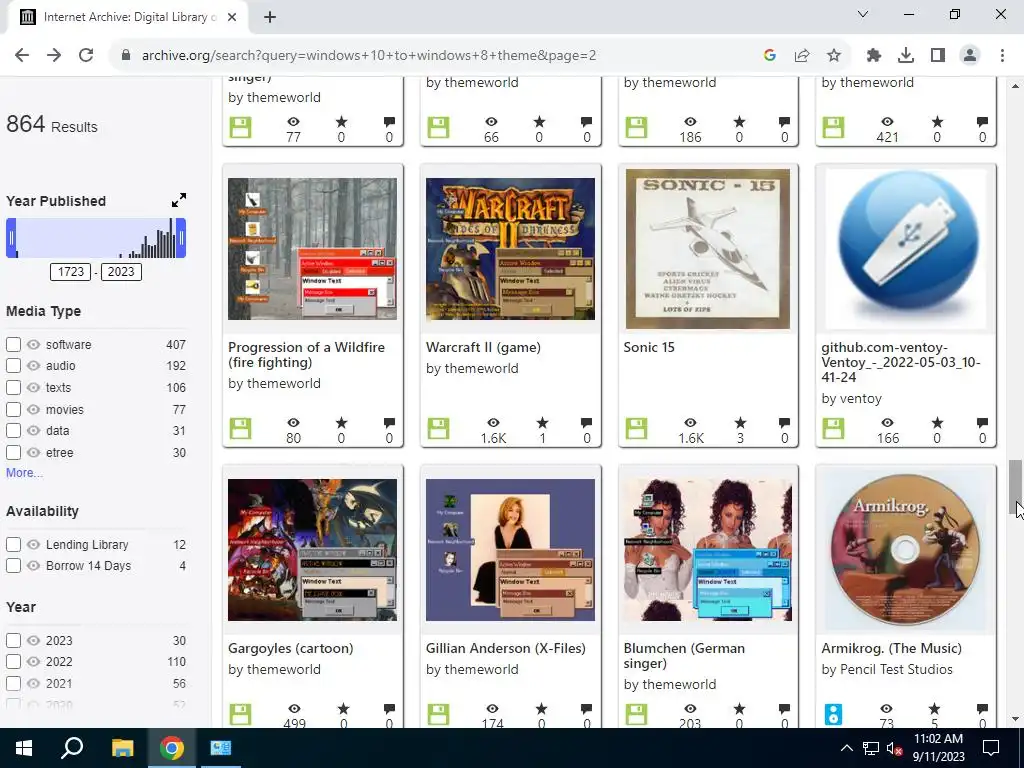The height and width of the screenshot is (768, 1024).
Task: Open the Blumchen theme thumbnail
Action: pos(708,550)
